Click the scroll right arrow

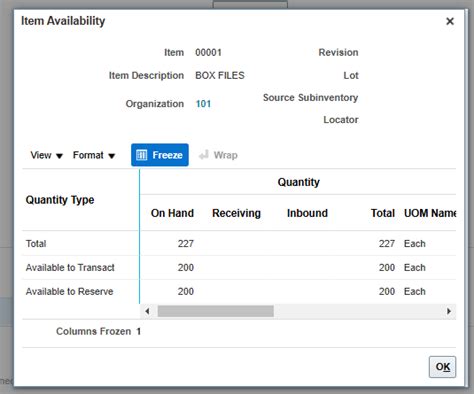449,311
